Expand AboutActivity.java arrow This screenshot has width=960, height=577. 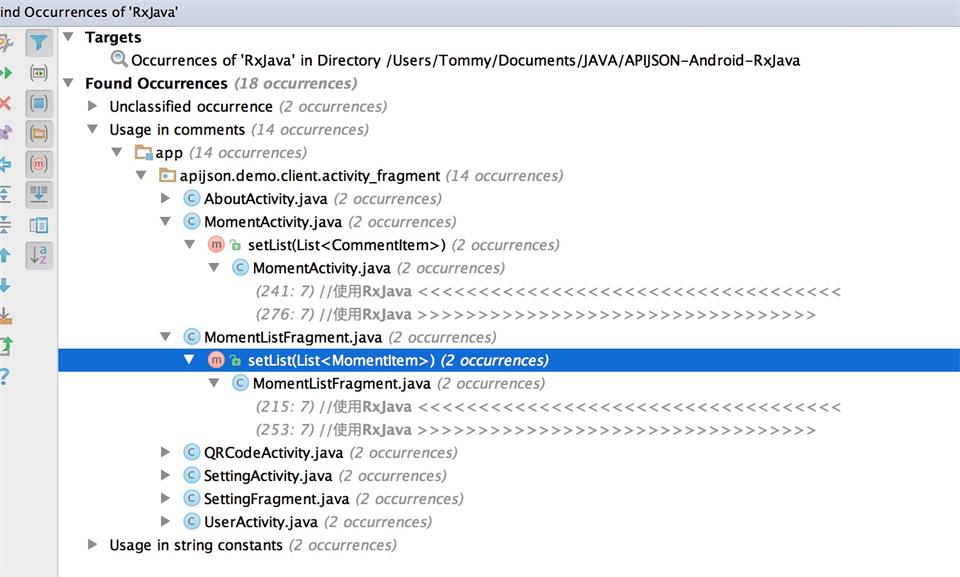tap(165, 198)
